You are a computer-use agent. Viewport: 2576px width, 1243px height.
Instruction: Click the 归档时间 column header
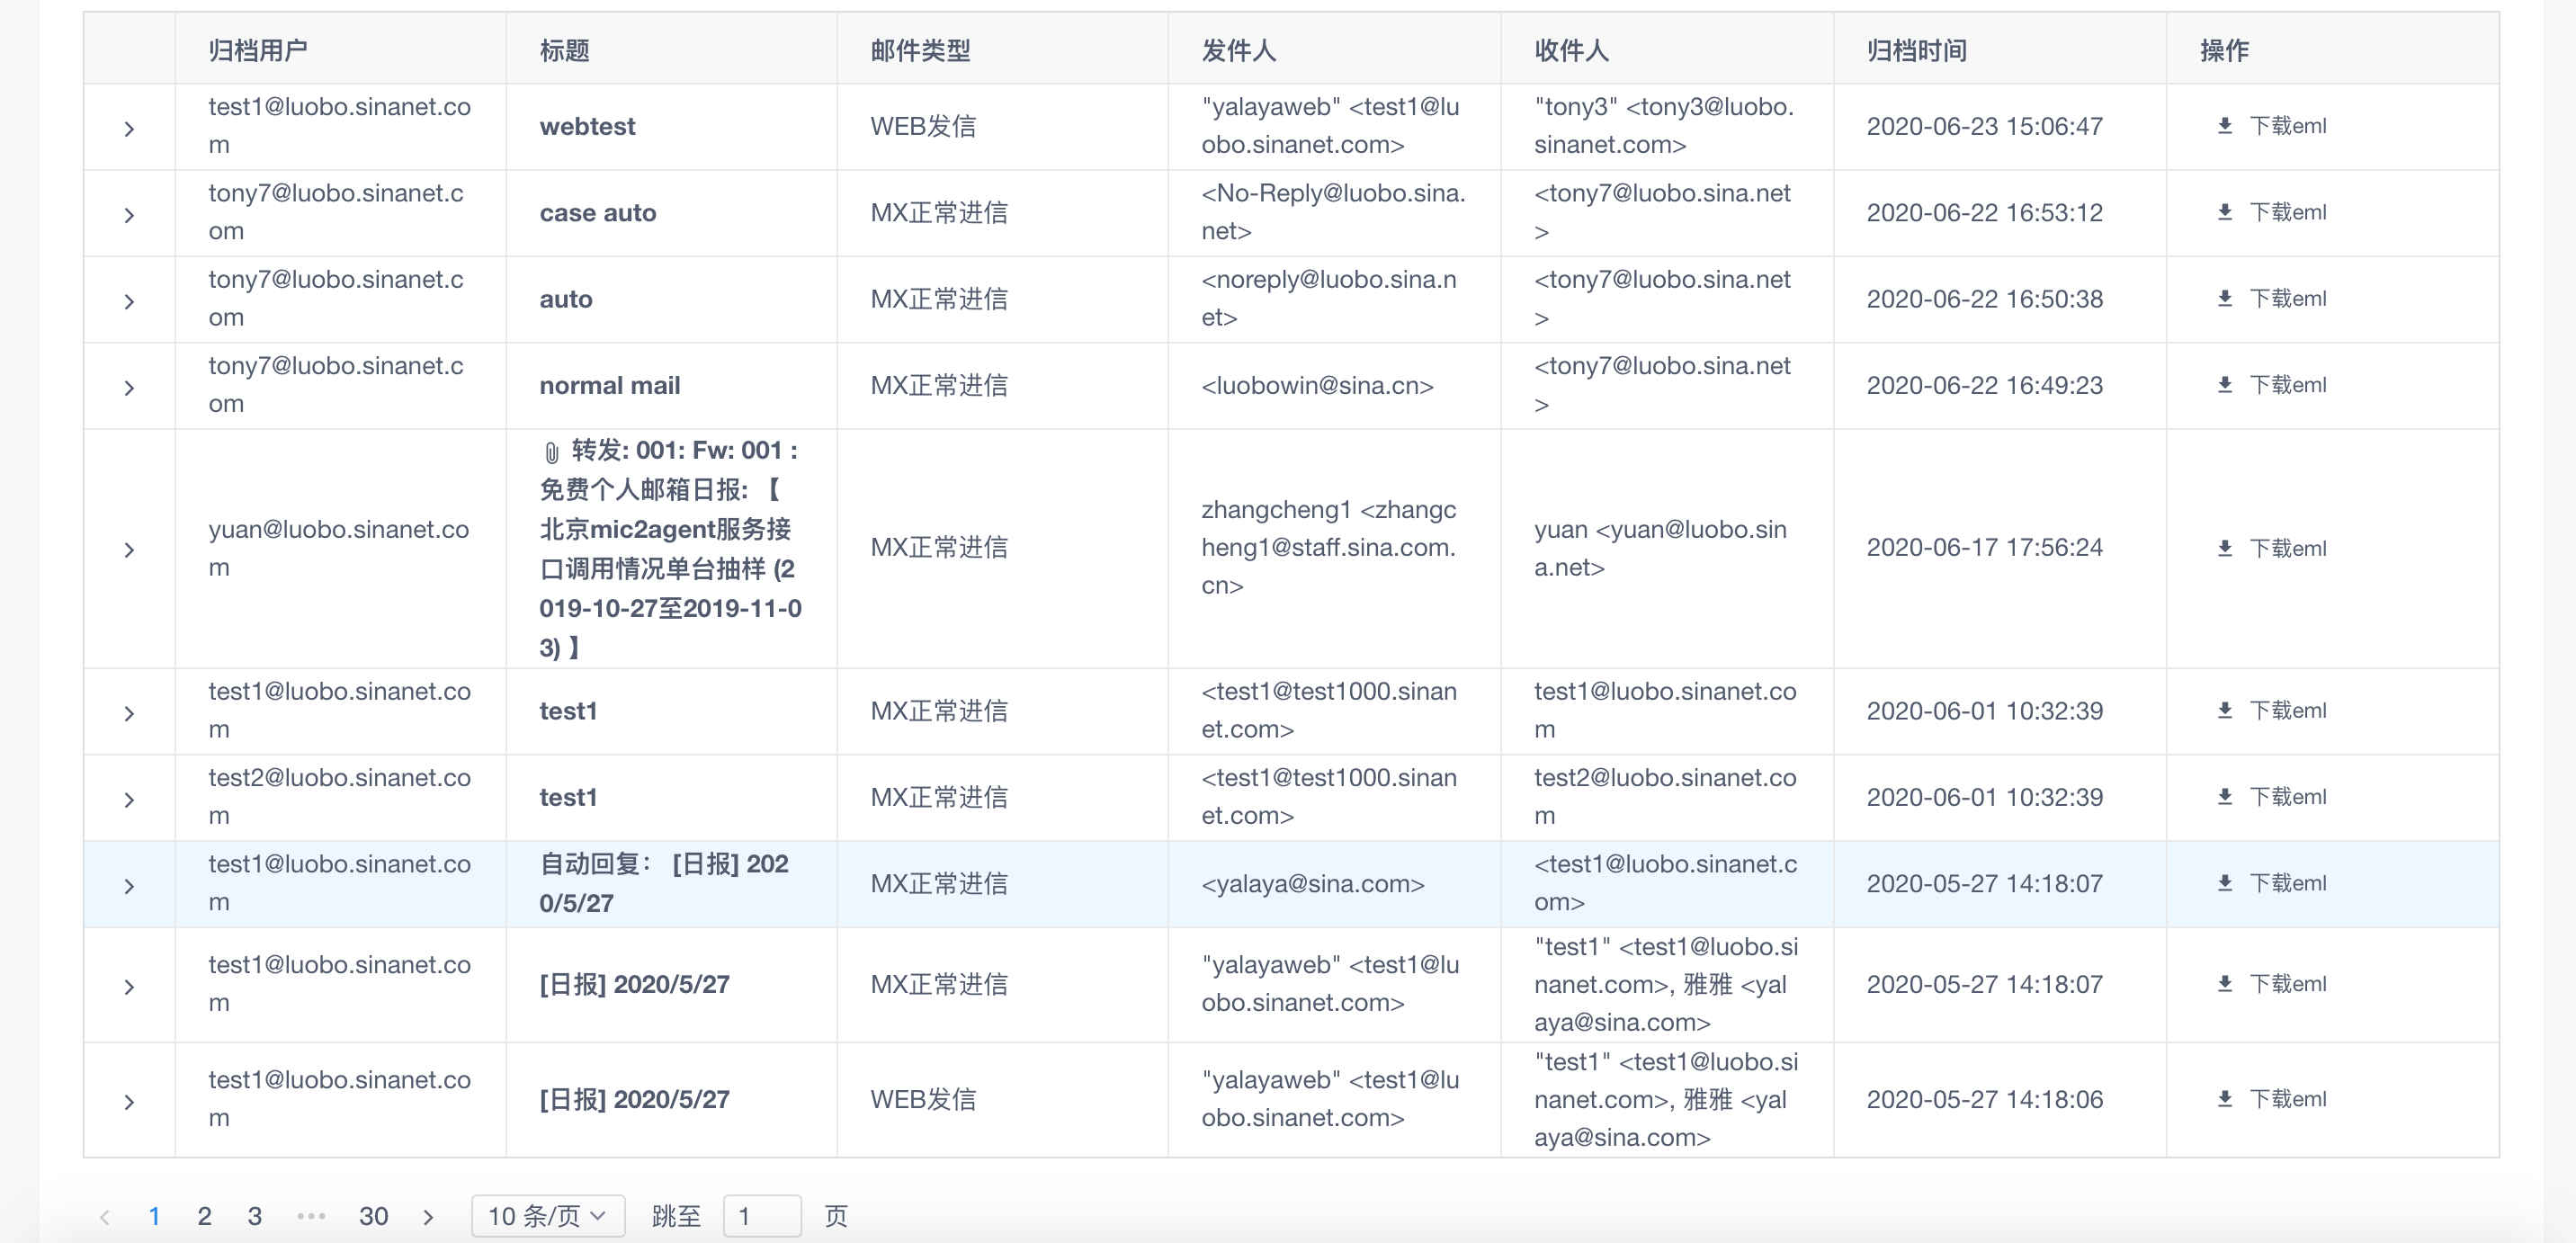tap(1915, 50)
